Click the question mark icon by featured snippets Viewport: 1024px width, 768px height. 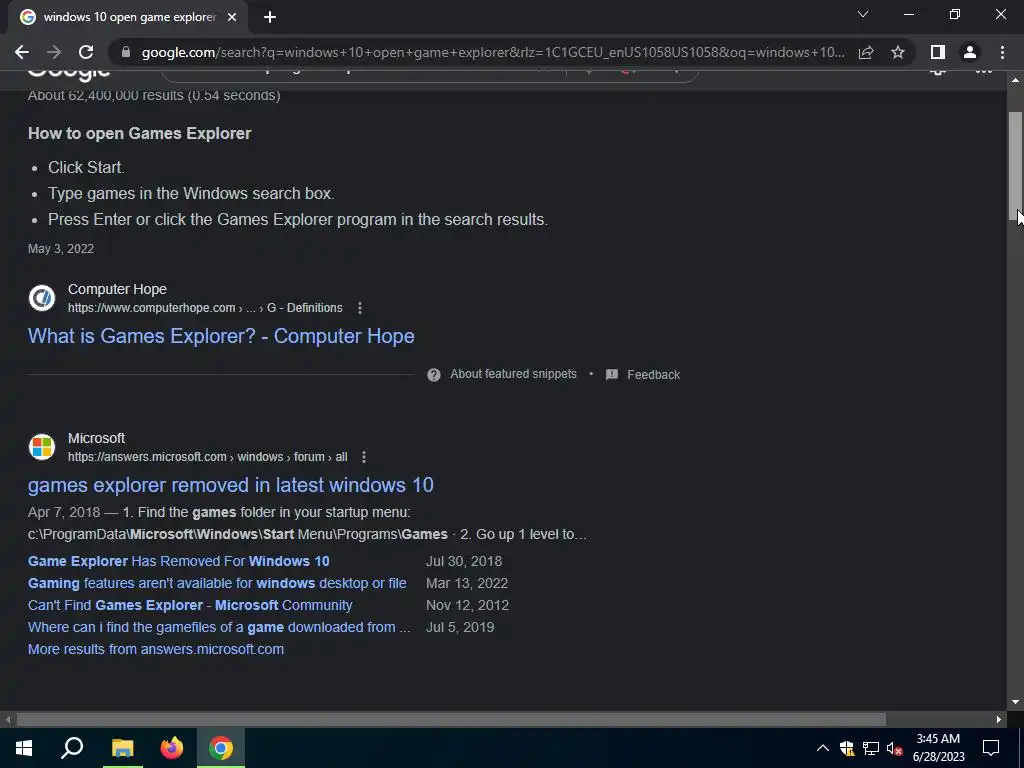[434, 375]
